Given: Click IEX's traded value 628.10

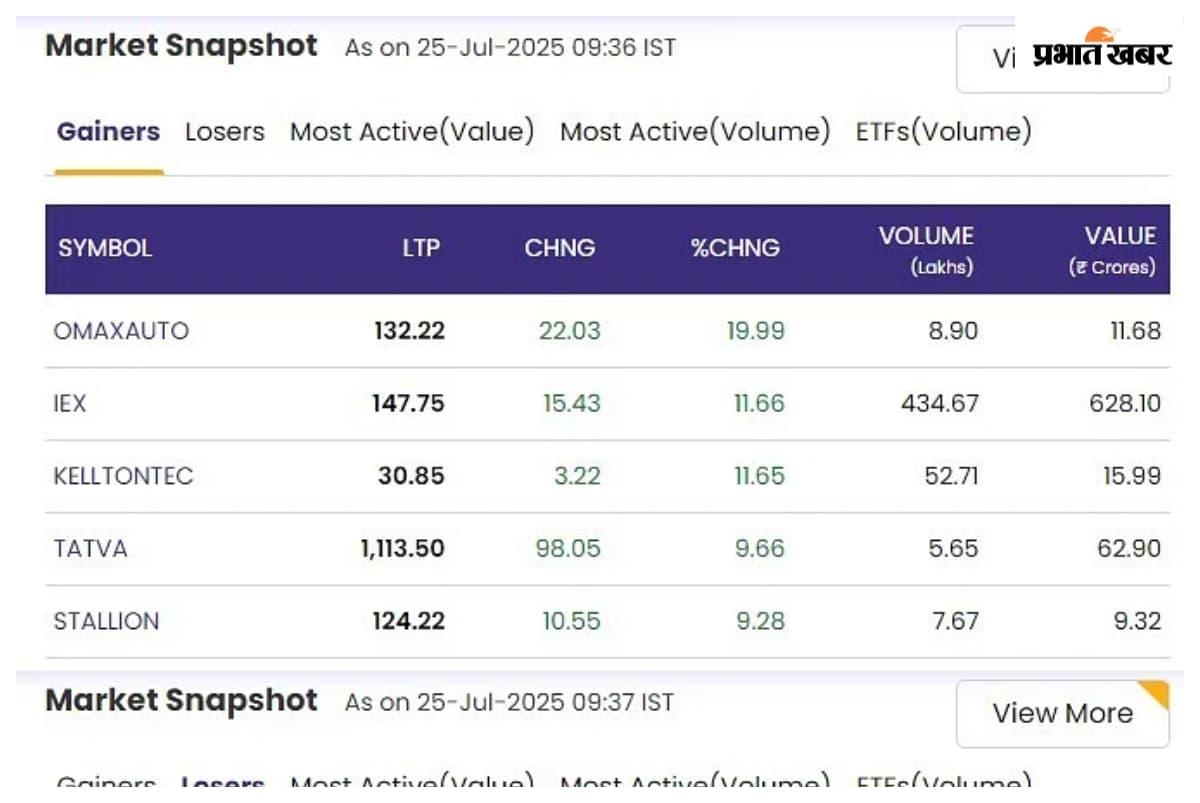Looking at the screenshot, I should click(x=1125, y=403).
